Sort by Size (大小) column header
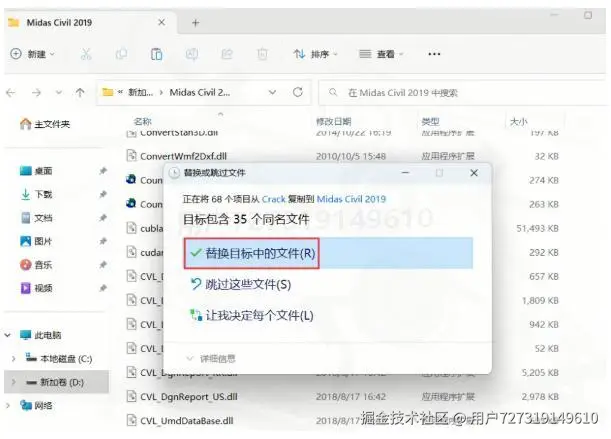 (x=518, y=122)
